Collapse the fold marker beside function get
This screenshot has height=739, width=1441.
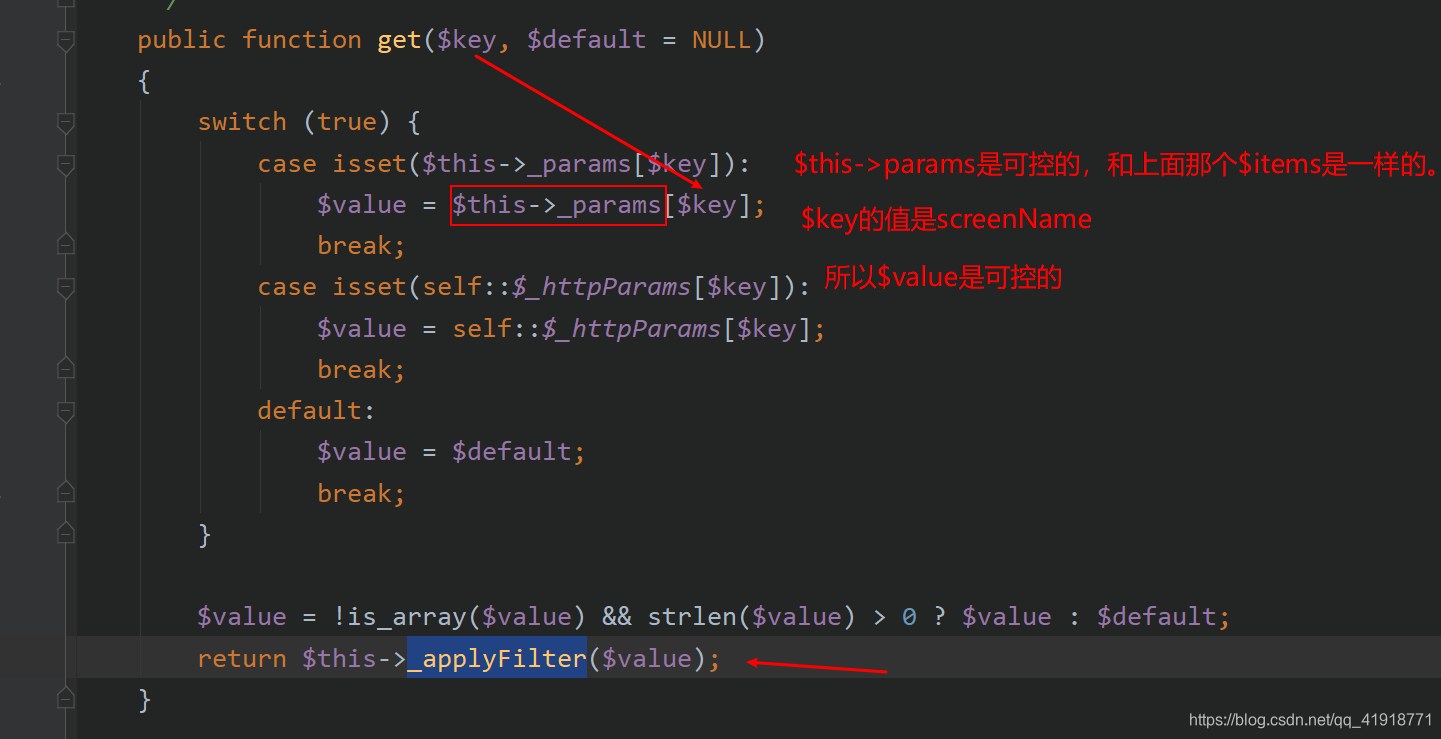66,40
